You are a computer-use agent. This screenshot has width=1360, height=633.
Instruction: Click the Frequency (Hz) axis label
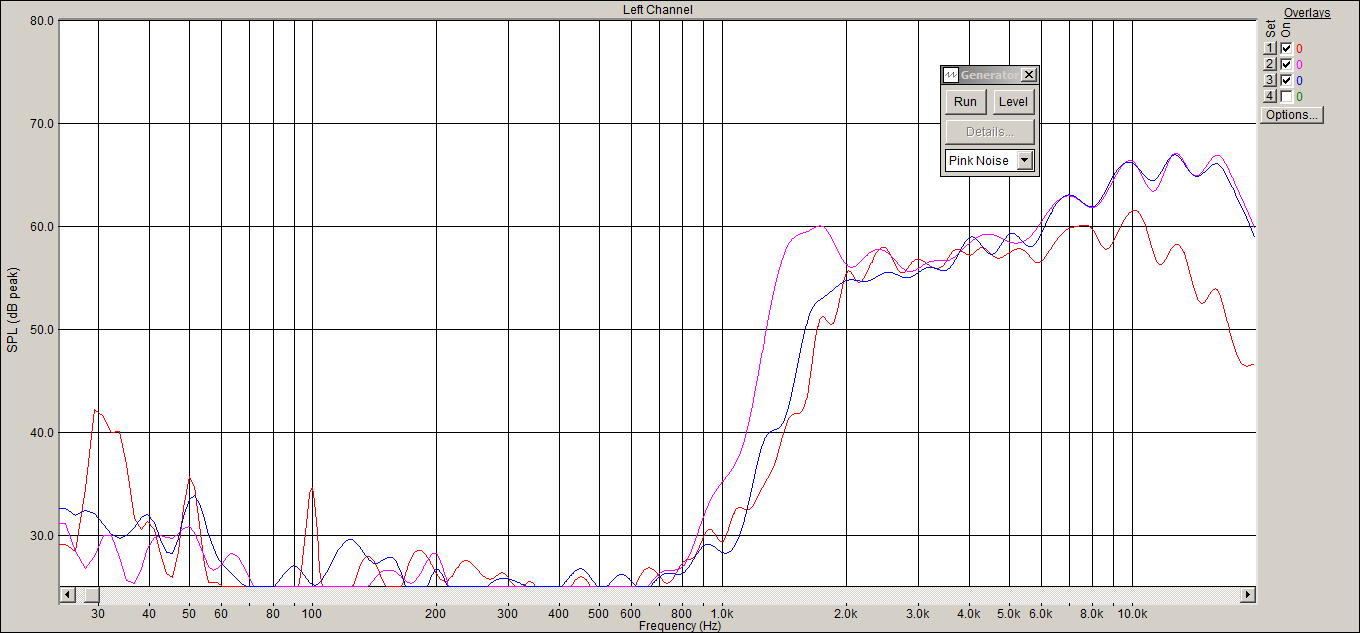(680, 626)
